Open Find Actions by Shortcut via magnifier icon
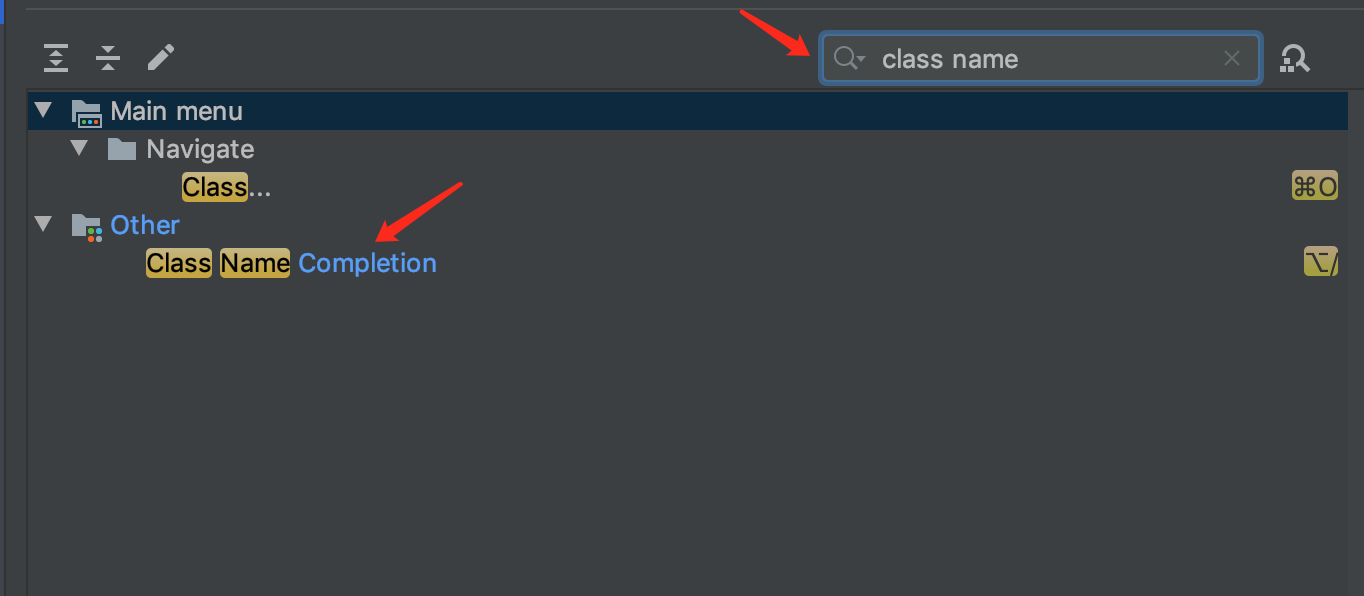Image resolution: width=1364 pixels, height=596 pixels. pyautogui.click(x=1295, y=58)
